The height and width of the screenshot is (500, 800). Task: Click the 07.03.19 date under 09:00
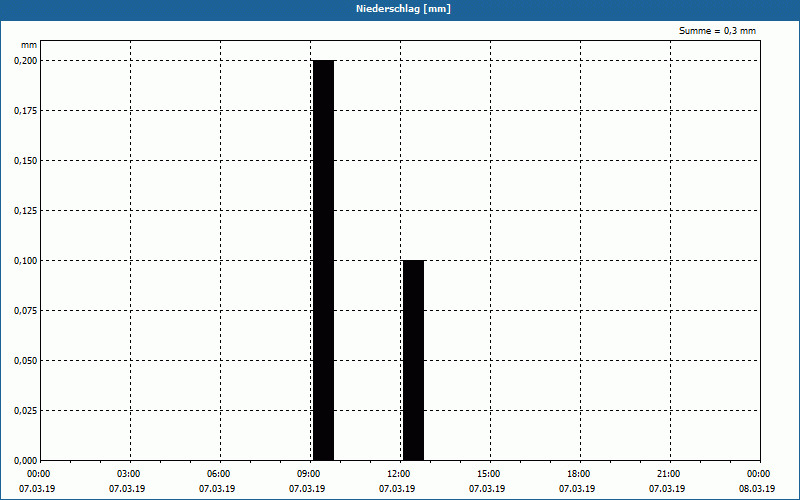click(307, 489)
